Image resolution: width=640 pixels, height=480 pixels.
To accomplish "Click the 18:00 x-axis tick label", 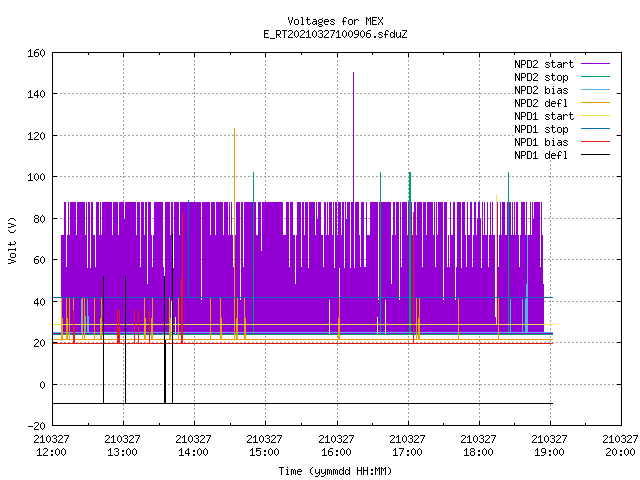I will point(478,452).
